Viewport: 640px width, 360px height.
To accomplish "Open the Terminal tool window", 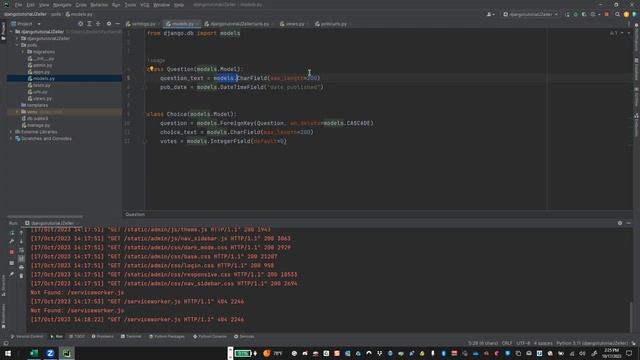I will coord(131,336).
